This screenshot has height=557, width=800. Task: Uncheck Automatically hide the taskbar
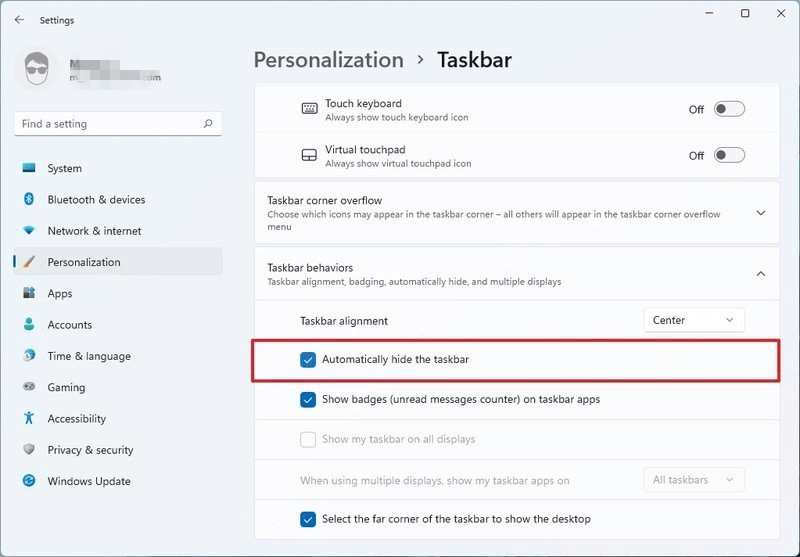point(308,360)
